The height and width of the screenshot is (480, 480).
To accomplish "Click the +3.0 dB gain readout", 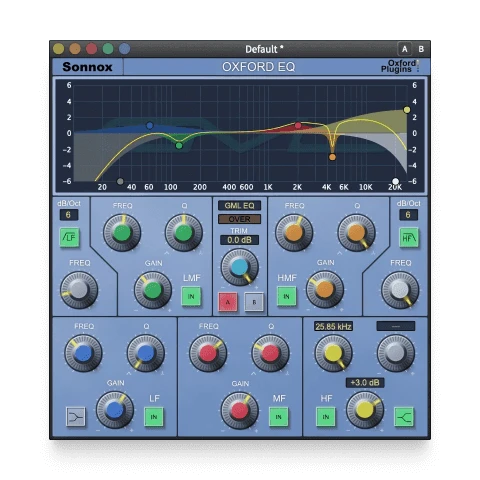I will click(365, 383).
